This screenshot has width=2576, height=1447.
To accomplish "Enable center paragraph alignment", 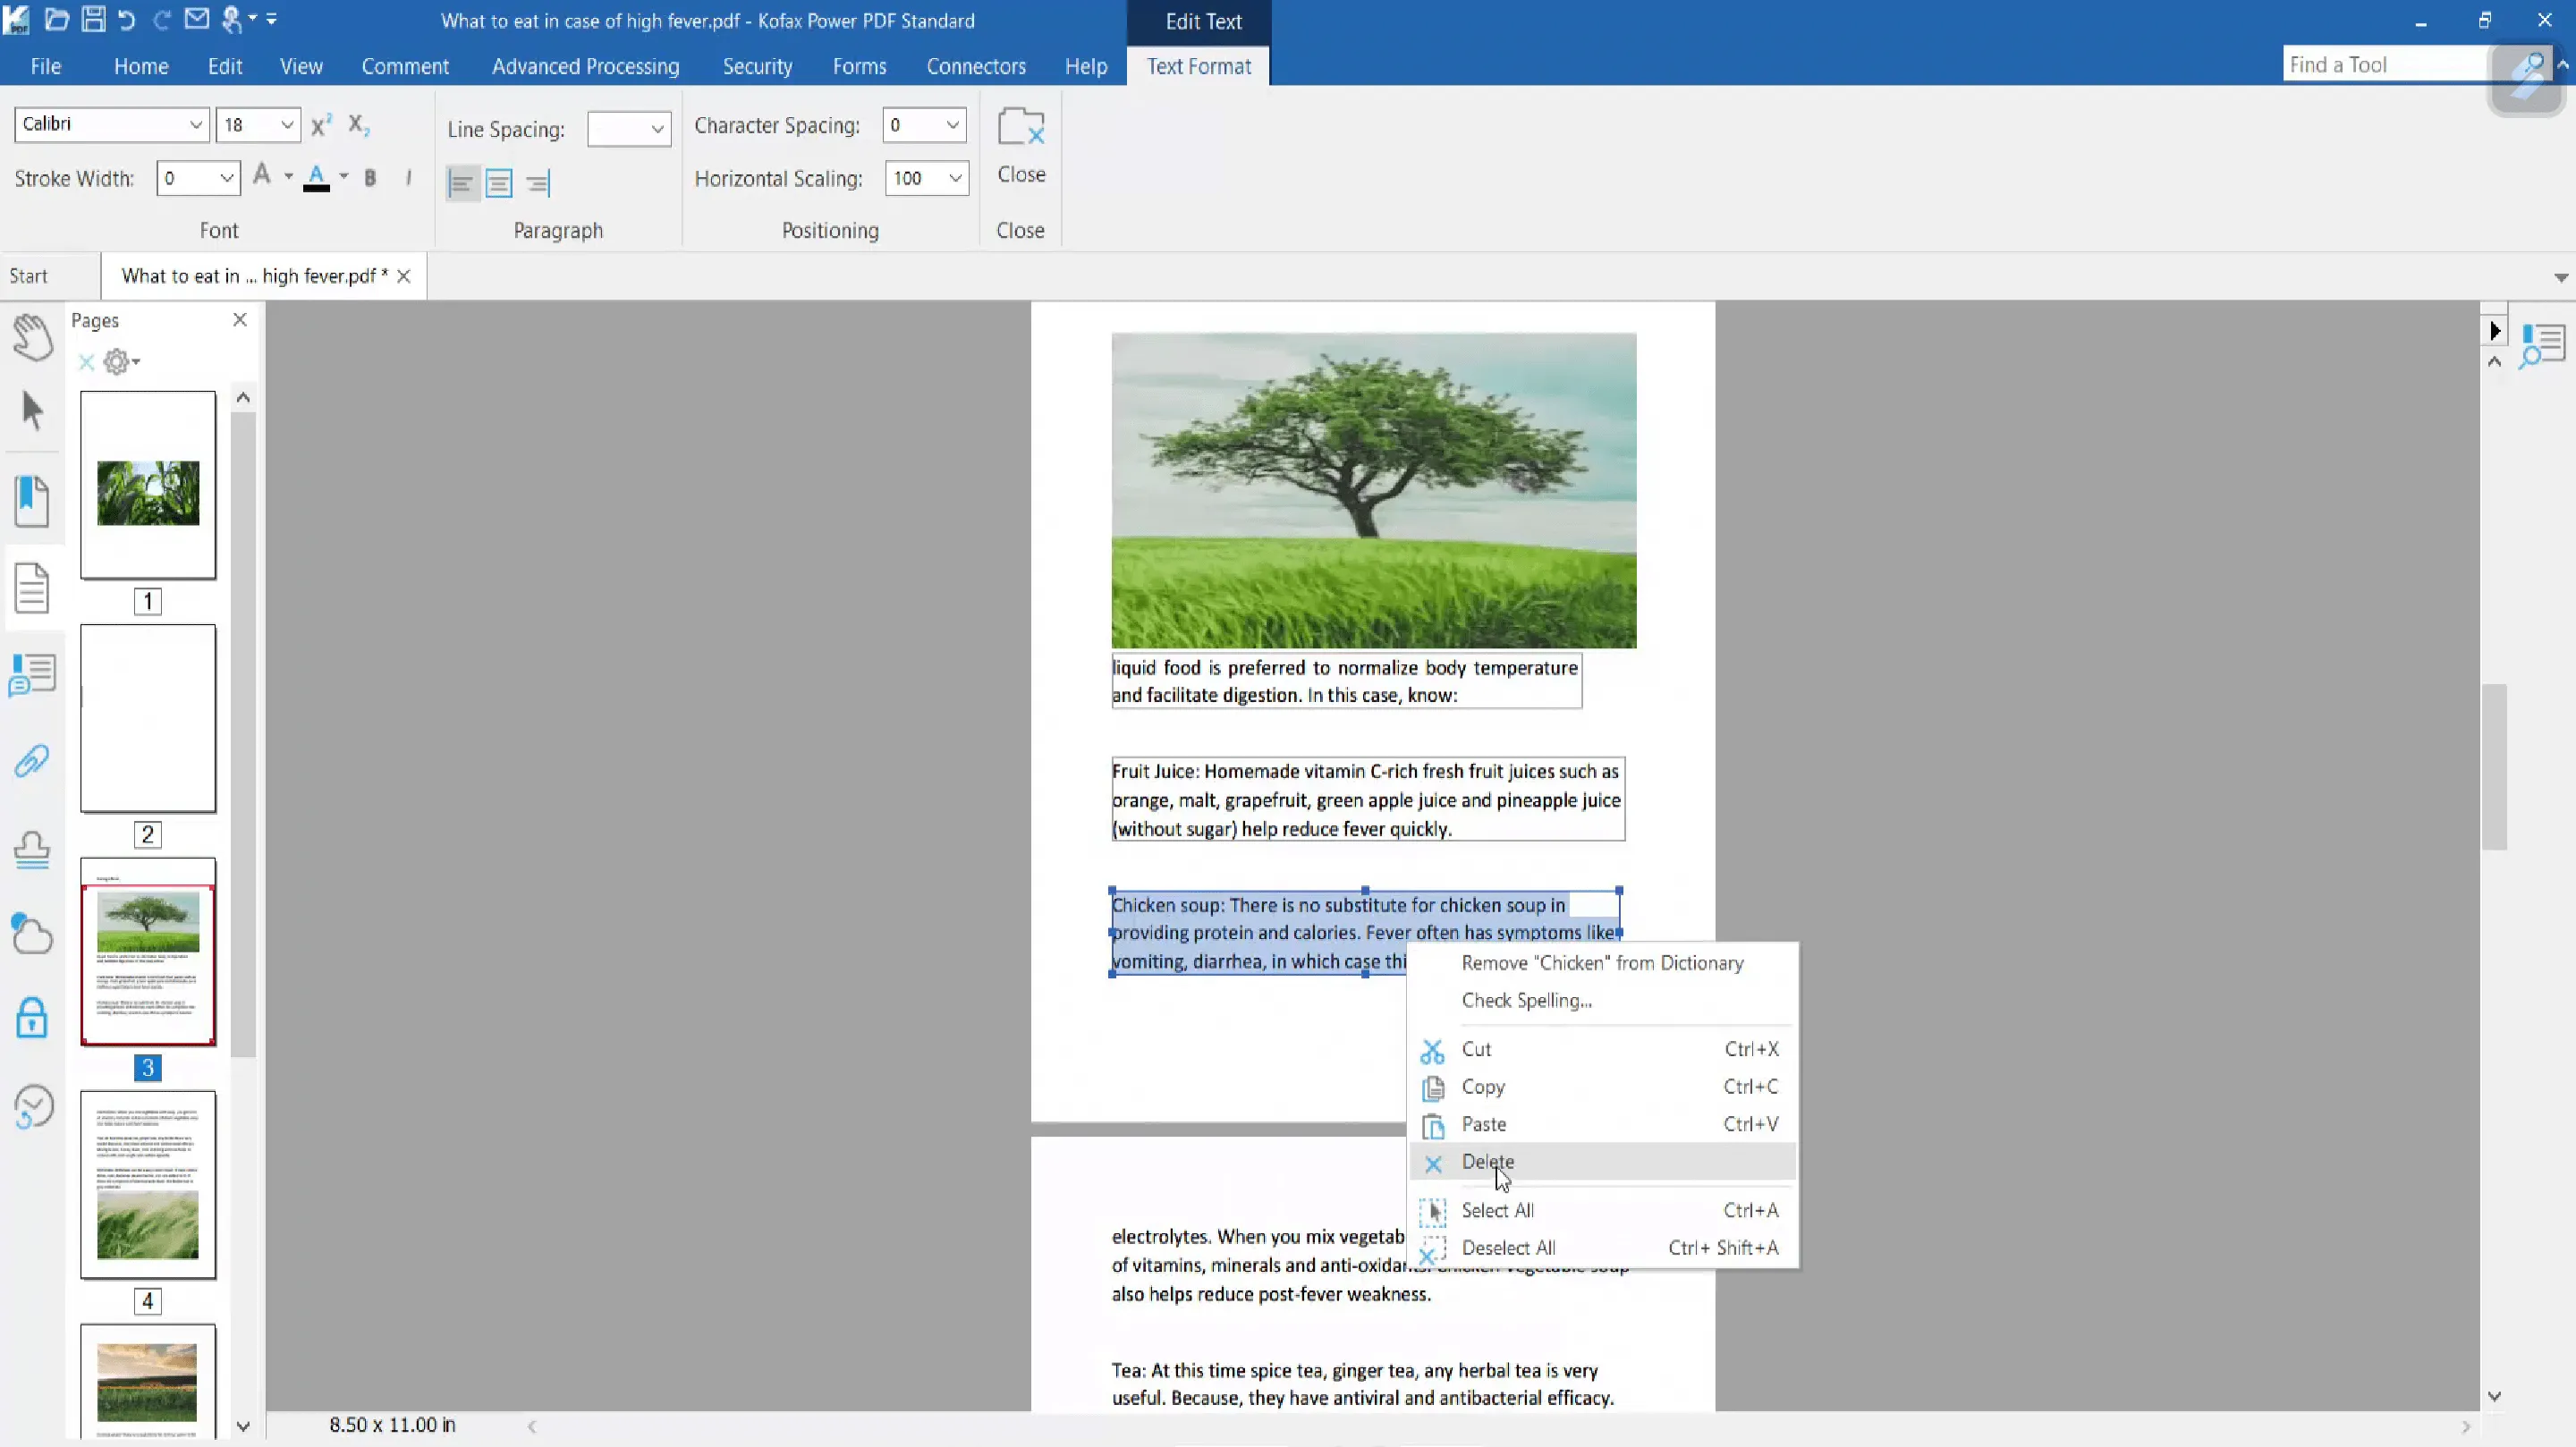I will [499, 183].
